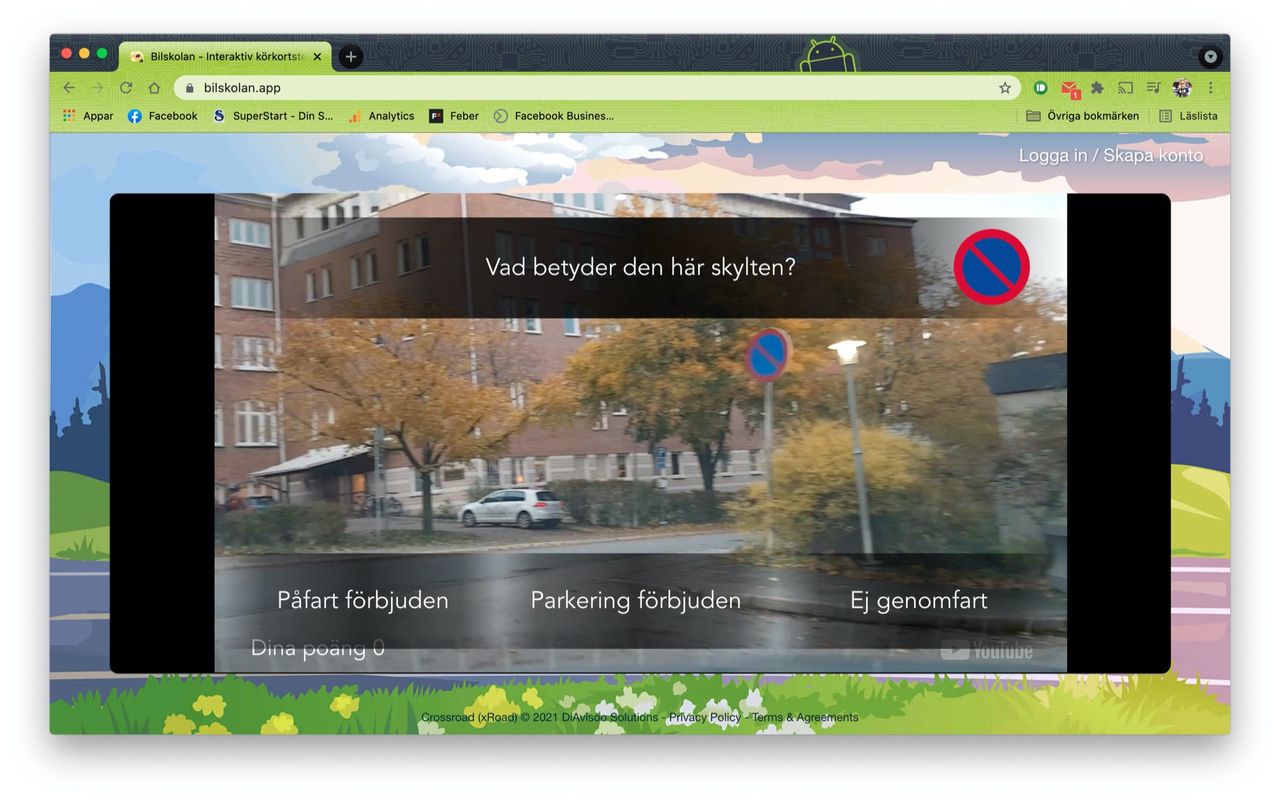The image size is (1280, 800).
Task: Select answer Parkering förbjuden
Action: tap(636, 600)
